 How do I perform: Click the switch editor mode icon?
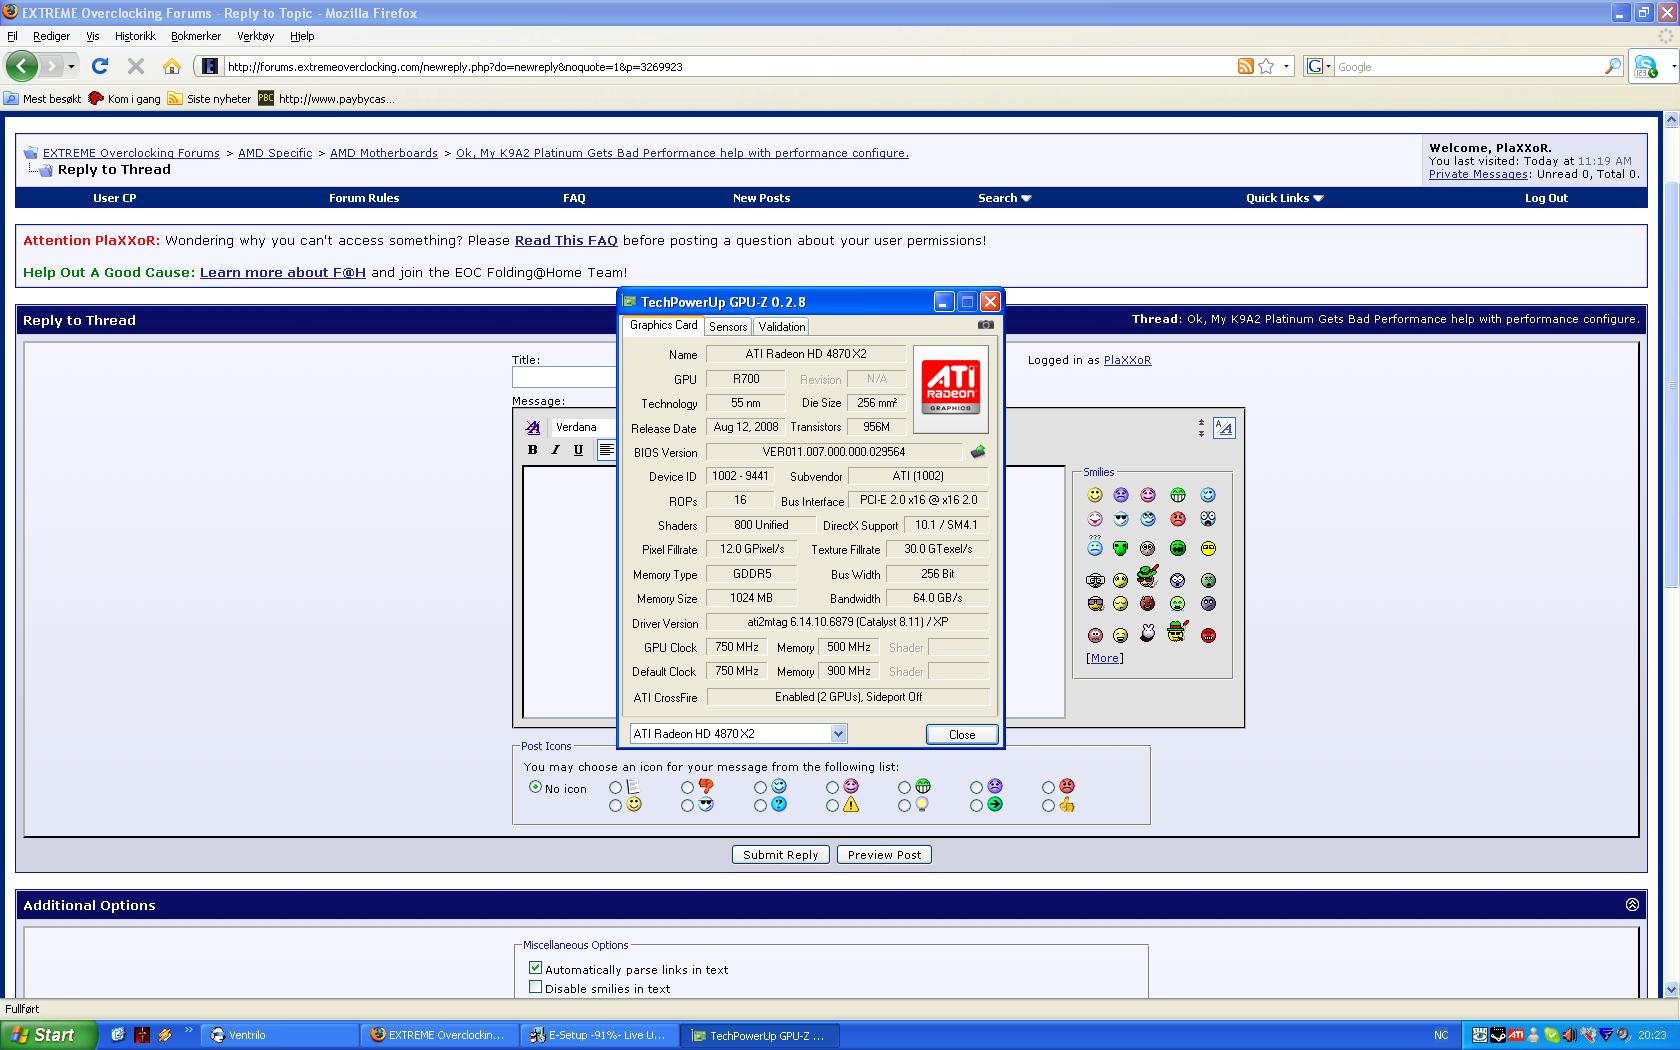(x=1223, y=428)
